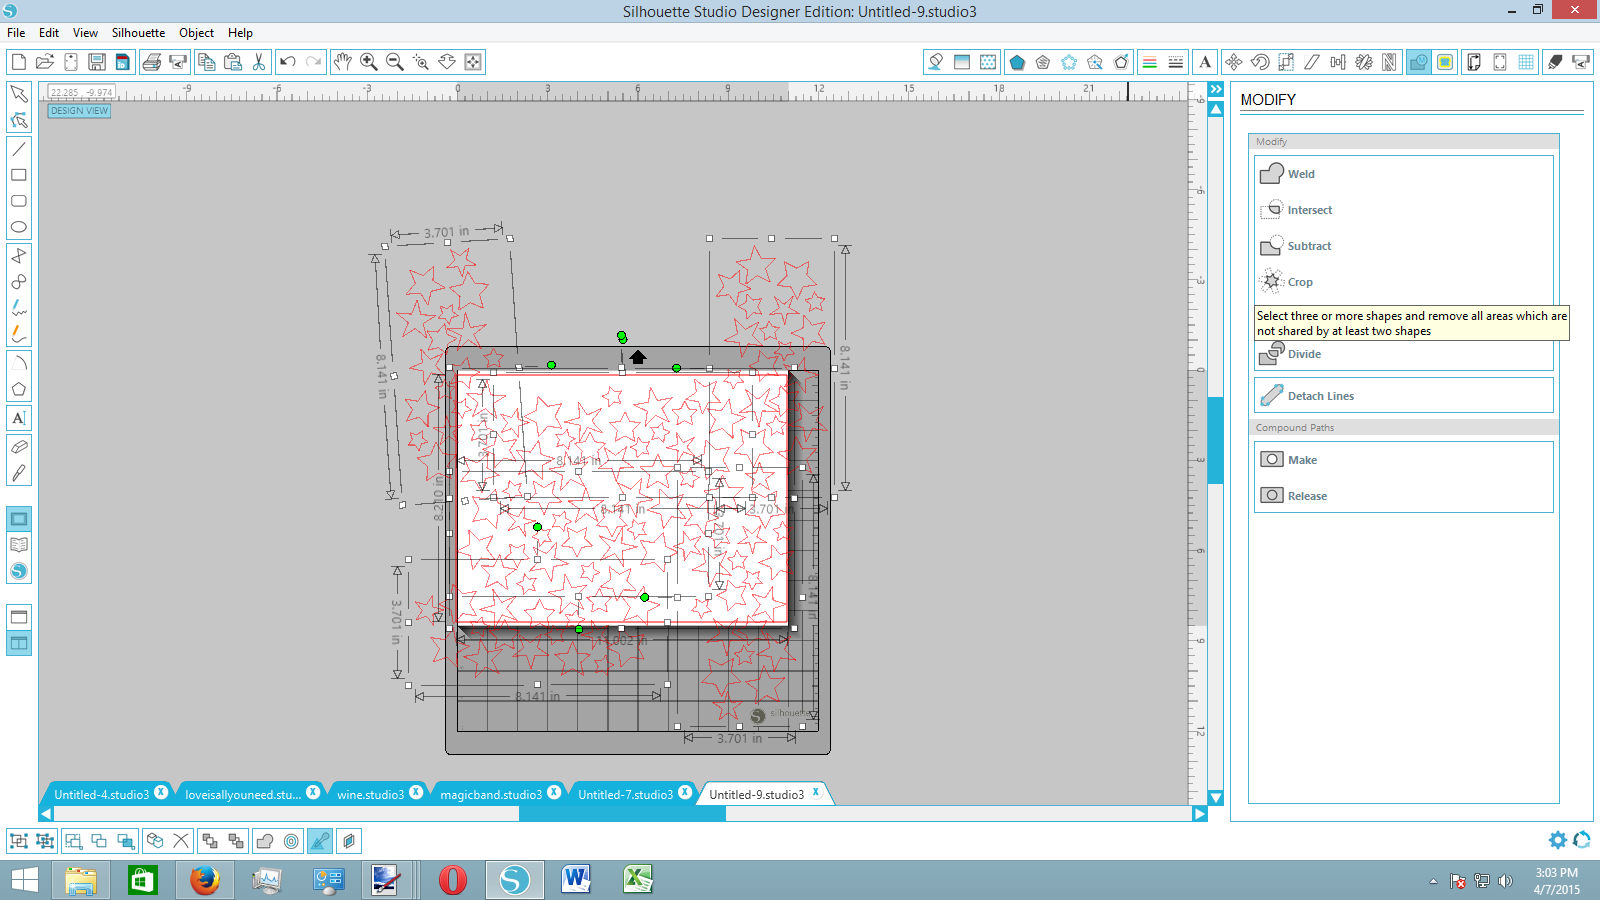
Task: Select the Eraser tool
Action: coord(18,447)
